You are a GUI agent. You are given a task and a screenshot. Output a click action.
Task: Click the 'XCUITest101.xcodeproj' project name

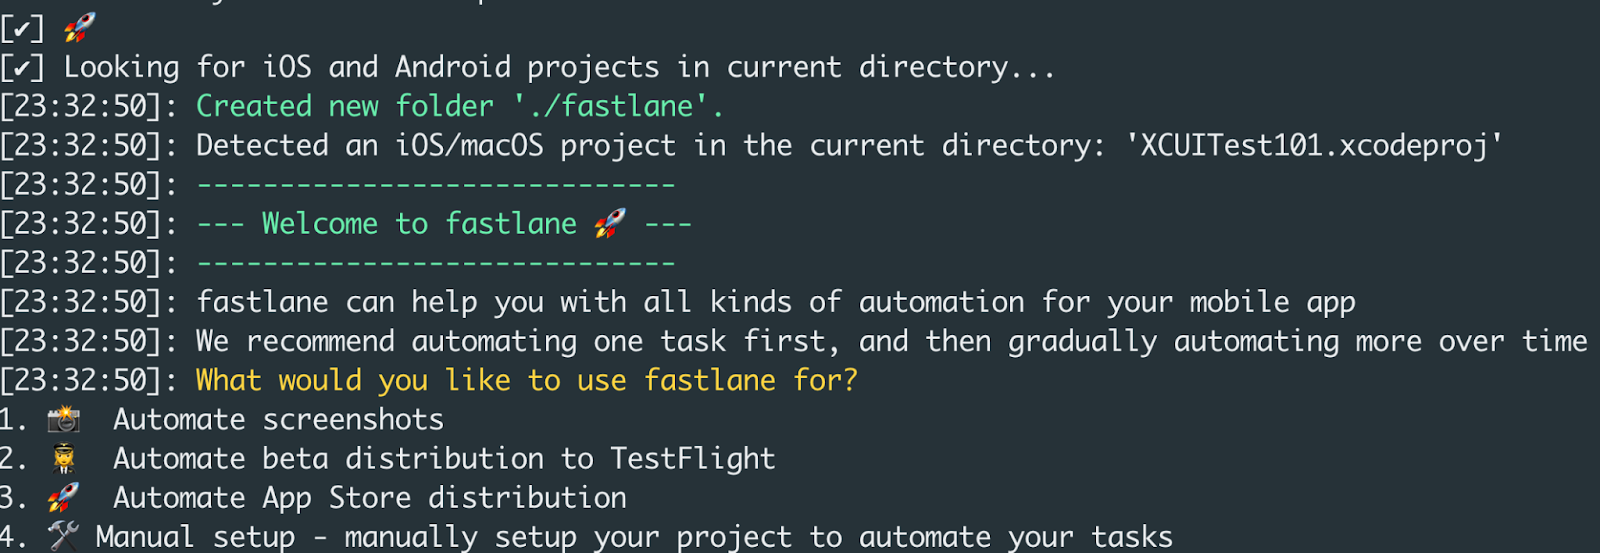(x=1314, y=146)
